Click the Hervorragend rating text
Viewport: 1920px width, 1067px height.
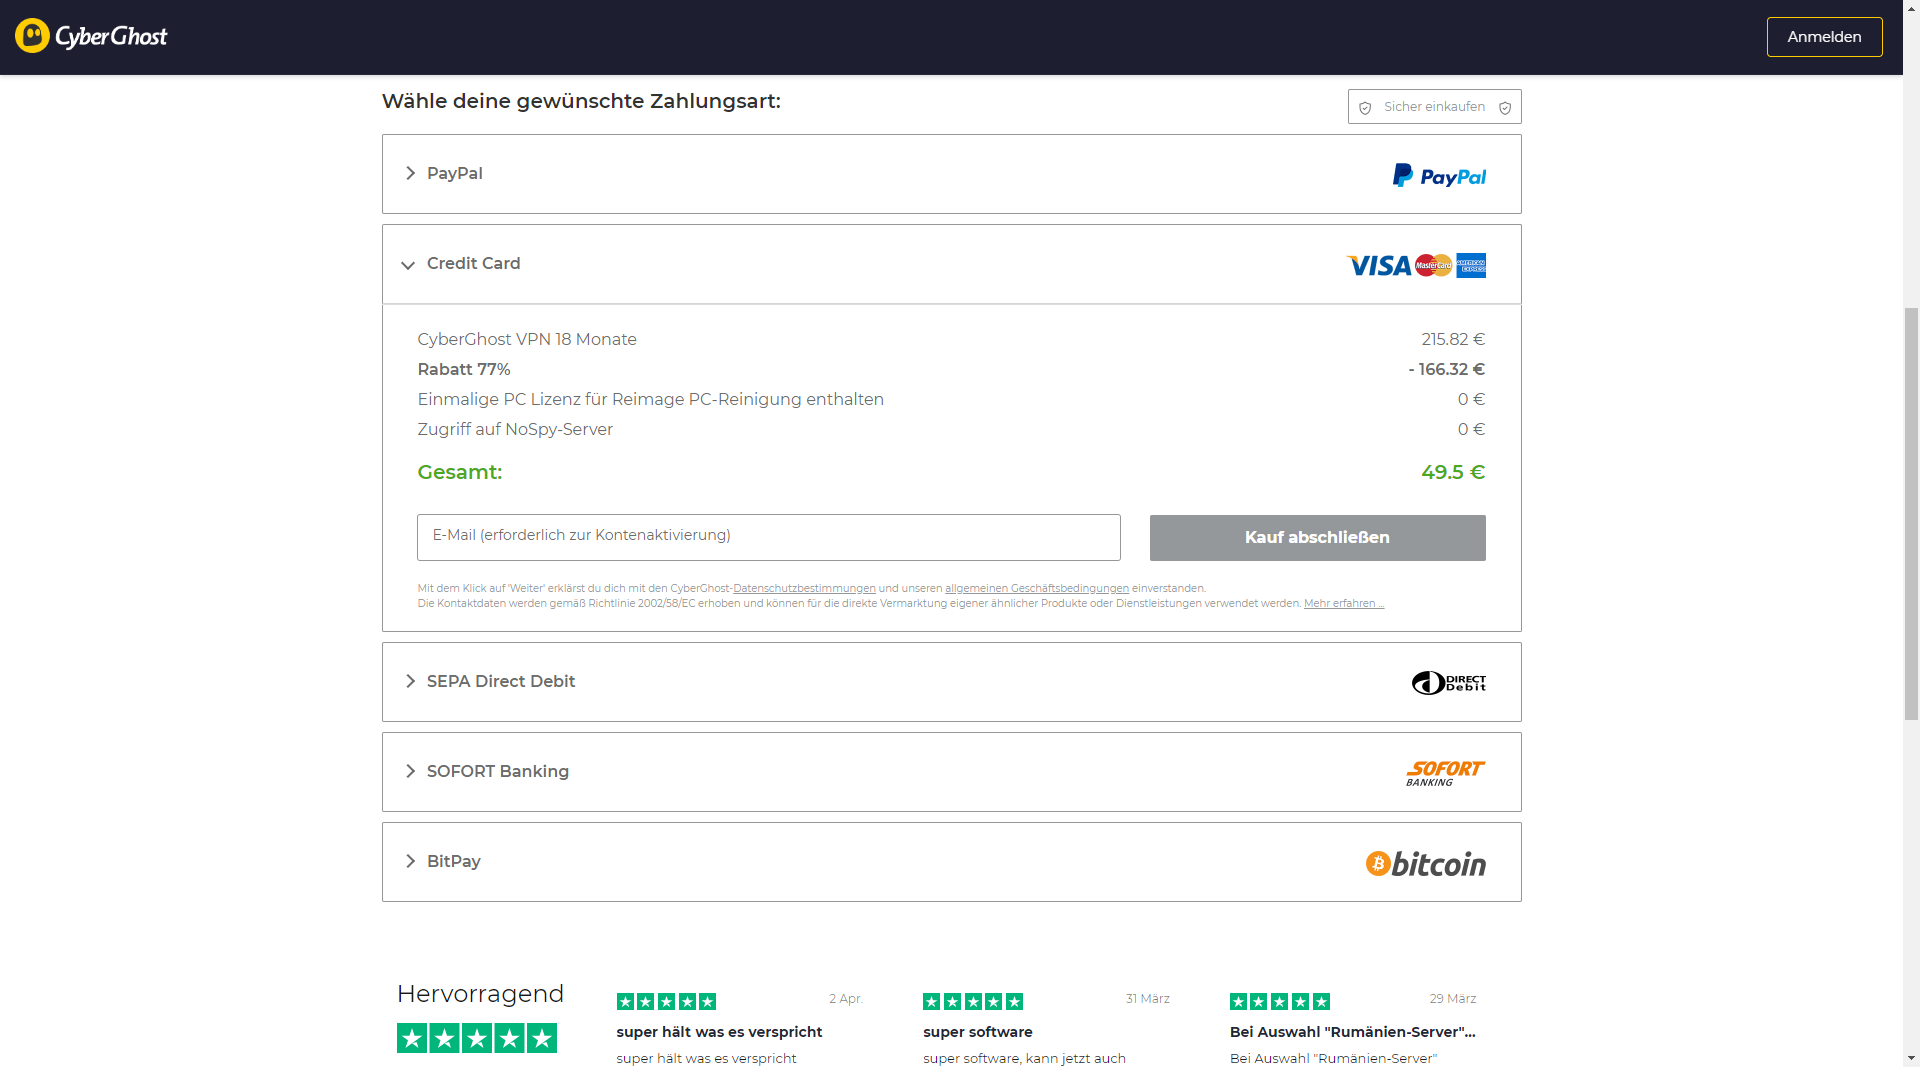(x=480, y=994)
